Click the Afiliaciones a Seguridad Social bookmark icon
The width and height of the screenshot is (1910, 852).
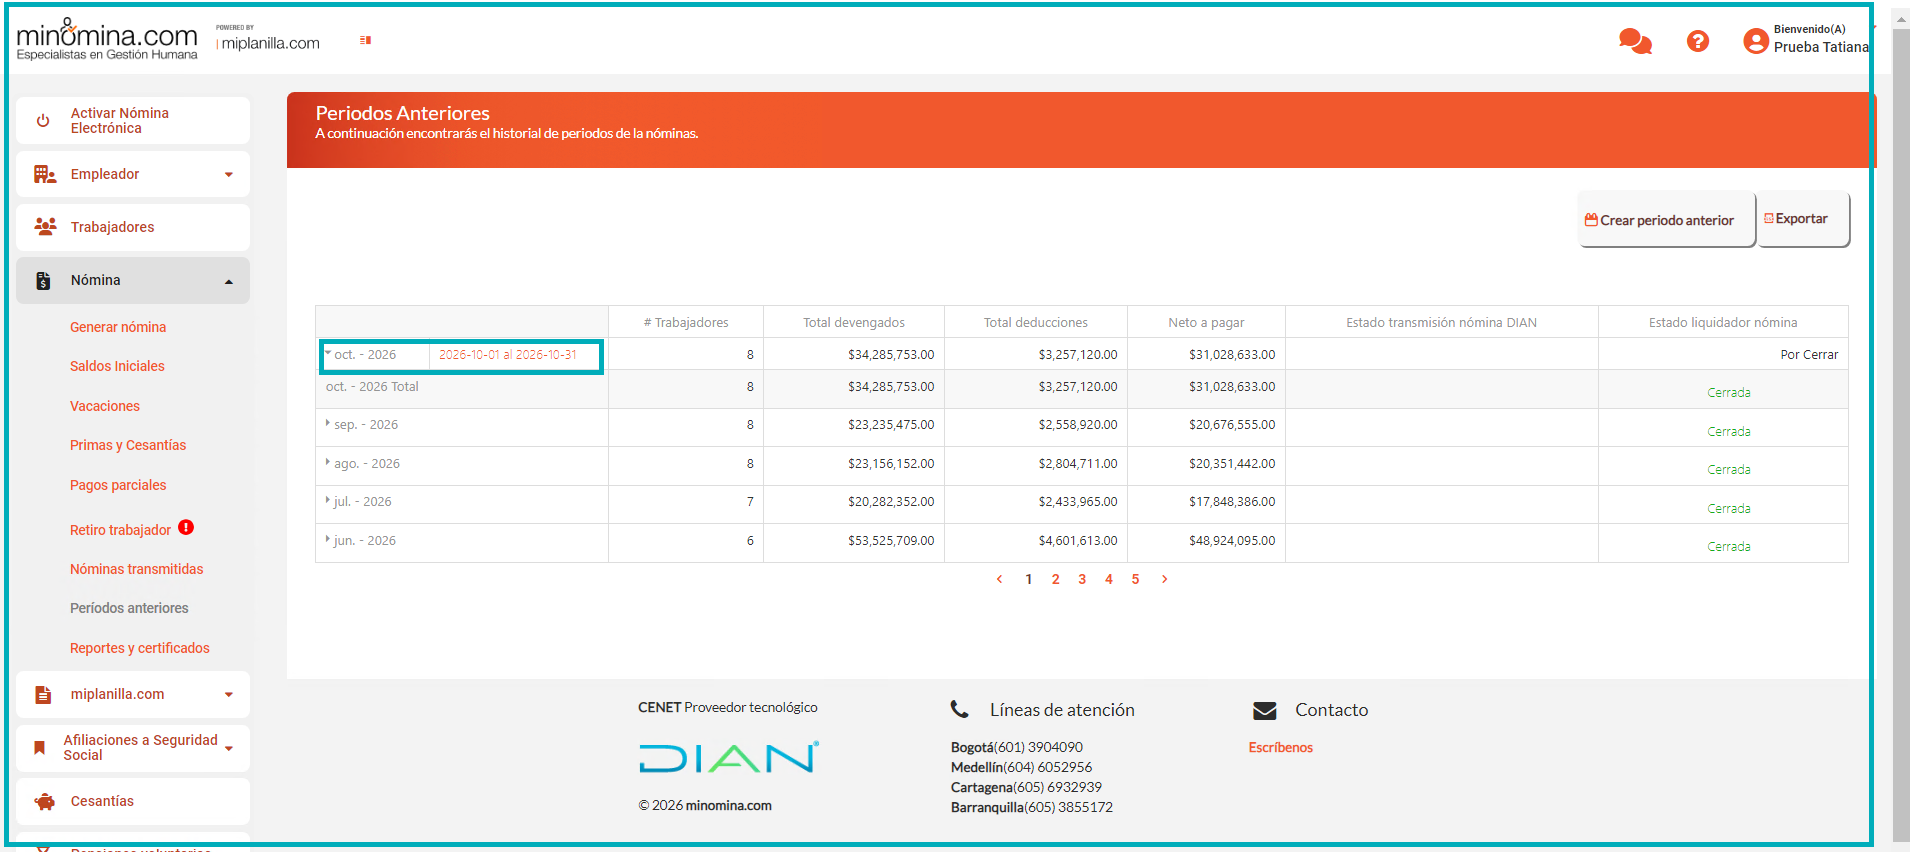tap(40, 748)
